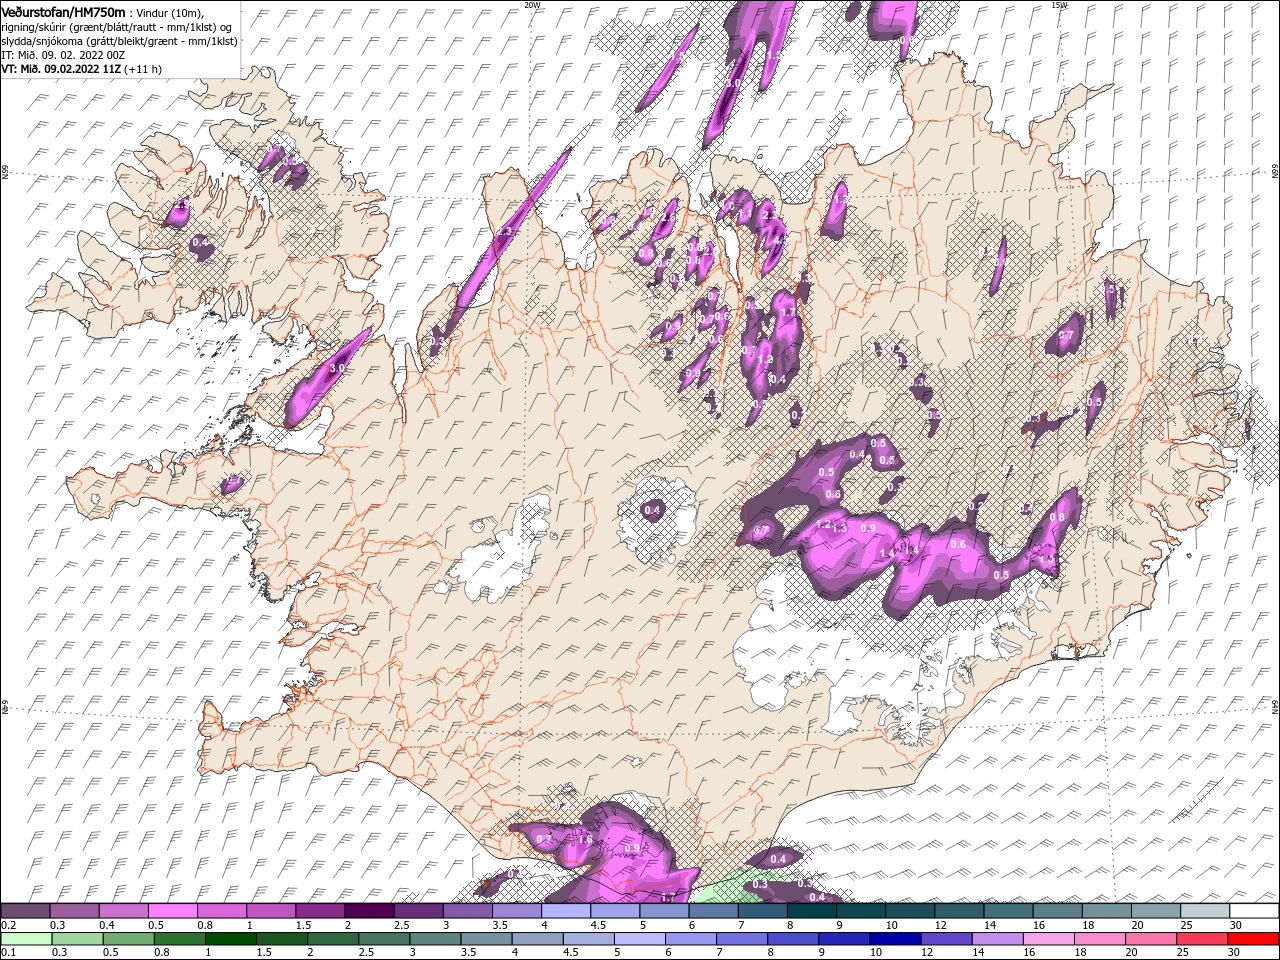Pick dark blue rain swatch between 10 and 12
The image size is (1280, 960).
pyautogui.click(x=894, y=939)
